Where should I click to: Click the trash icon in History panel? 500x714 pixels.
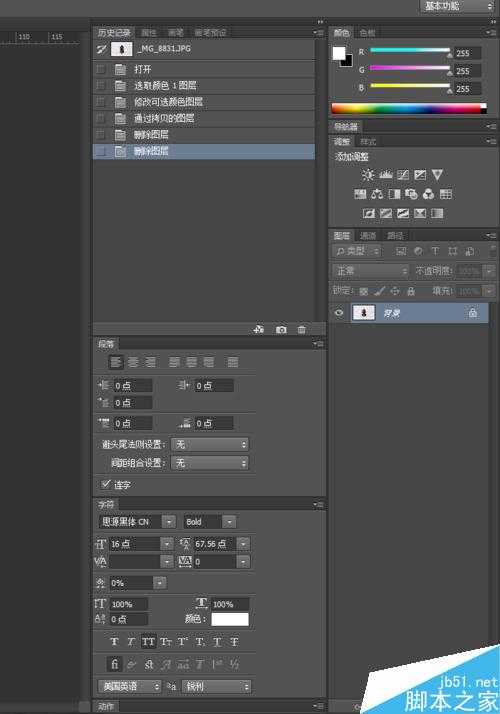click(302, 330)
